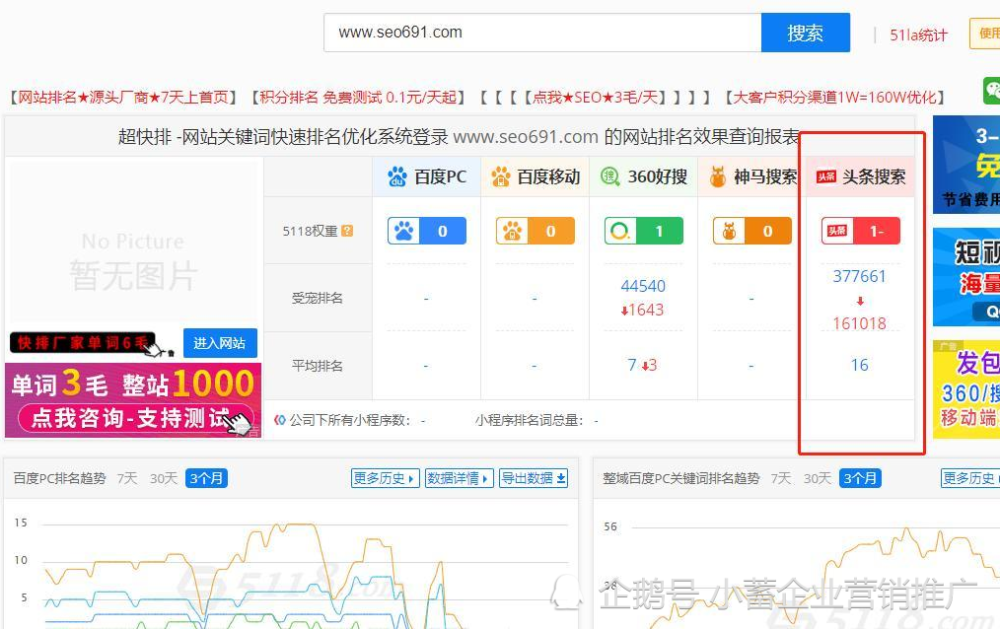1000x629 pixels.
Task: Click the green 360 icon beside 360好搜
Action: tap(610, 177)
